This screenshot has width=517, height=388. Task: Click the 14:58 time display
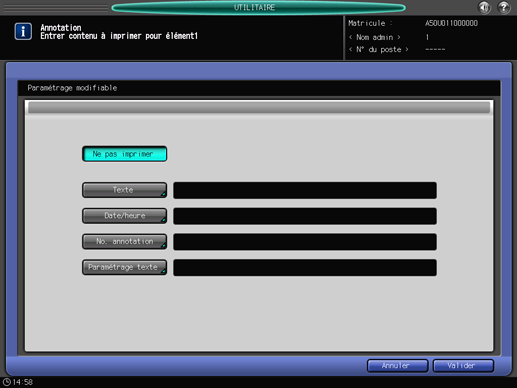(23, 382)
